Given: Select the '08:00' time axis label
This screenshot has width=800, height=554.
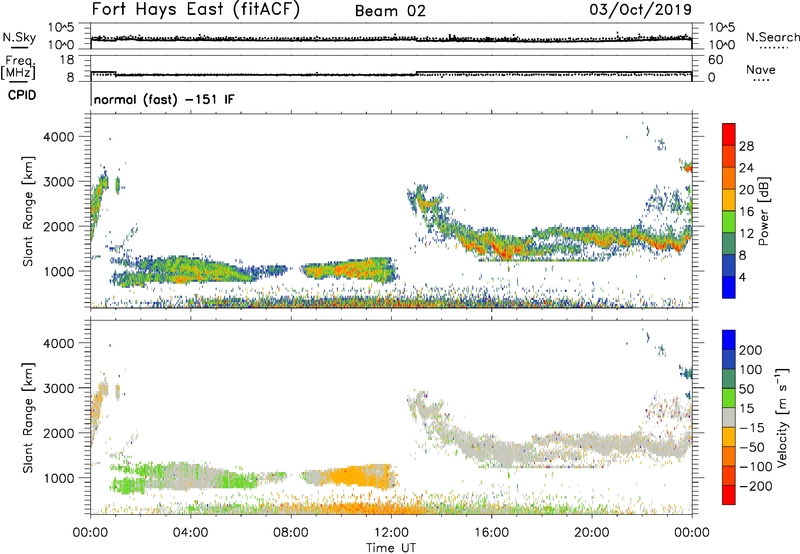Looking at the screenshot, I should 291,533.
